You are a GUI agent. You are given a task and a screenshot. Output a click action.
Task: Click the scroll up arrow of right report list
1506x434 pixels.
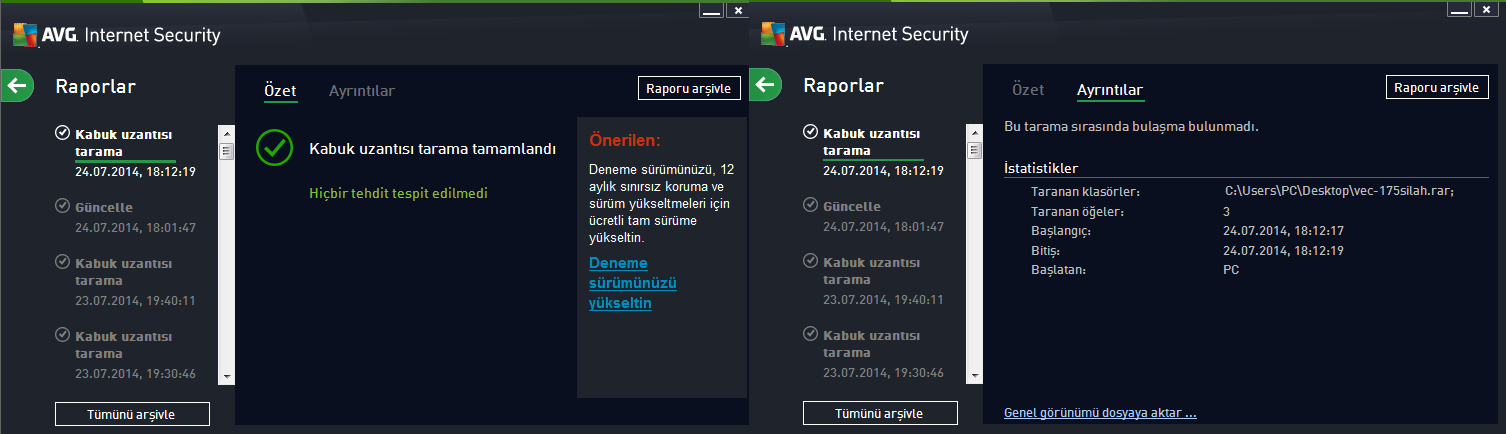tap(975, 133)
